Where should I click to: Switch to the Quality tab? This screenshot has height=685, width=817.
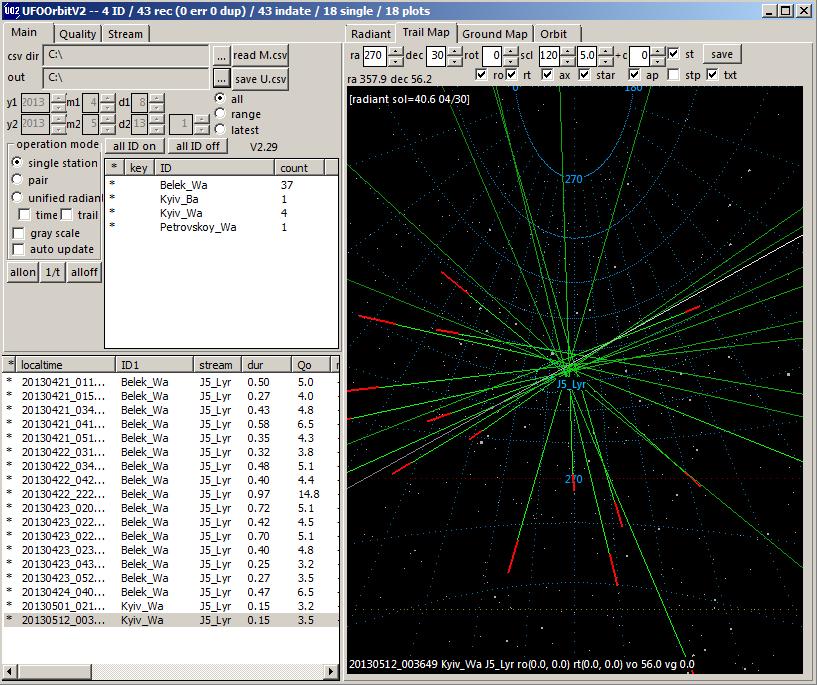pos(77,34)
